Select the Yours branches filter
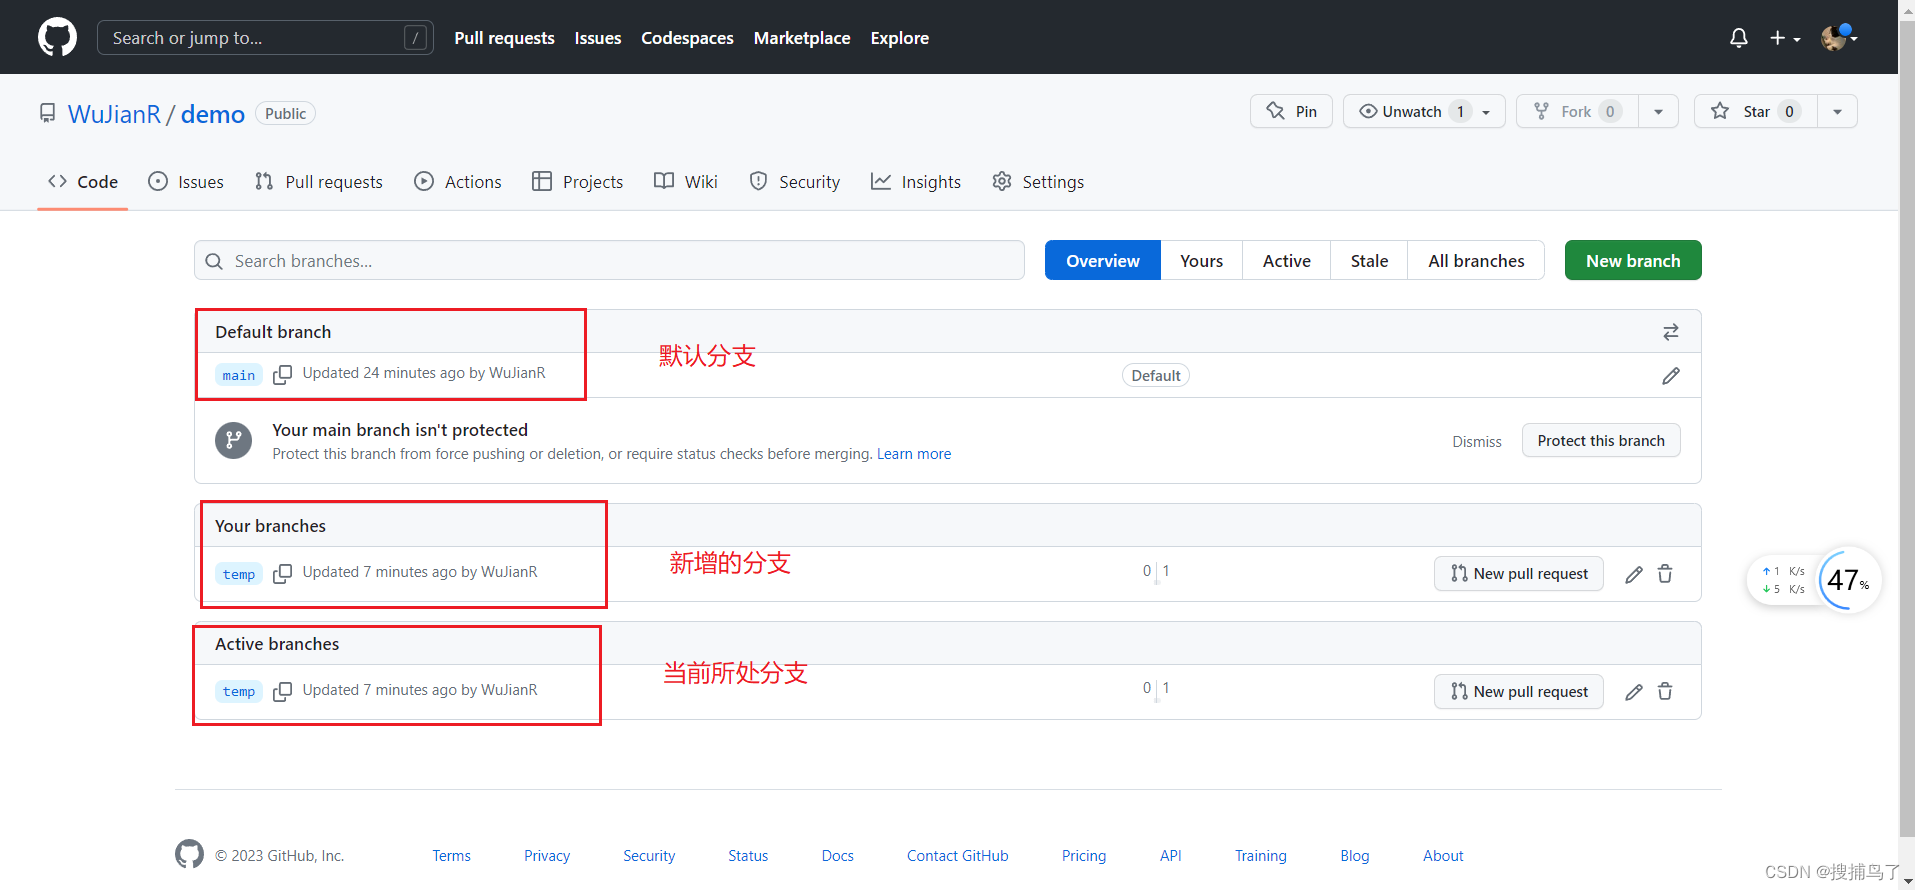Viewport: 1915px width, 890px height. click(1201, 260)
